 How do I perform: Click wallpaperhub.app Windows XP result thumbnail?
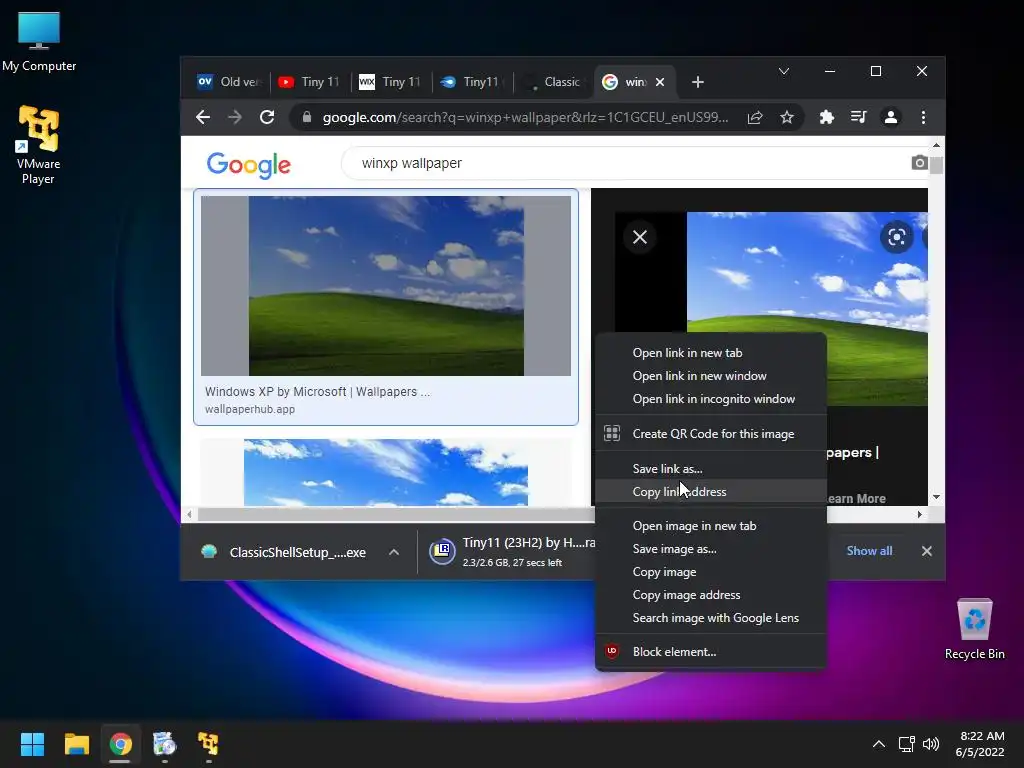(386, 286)
